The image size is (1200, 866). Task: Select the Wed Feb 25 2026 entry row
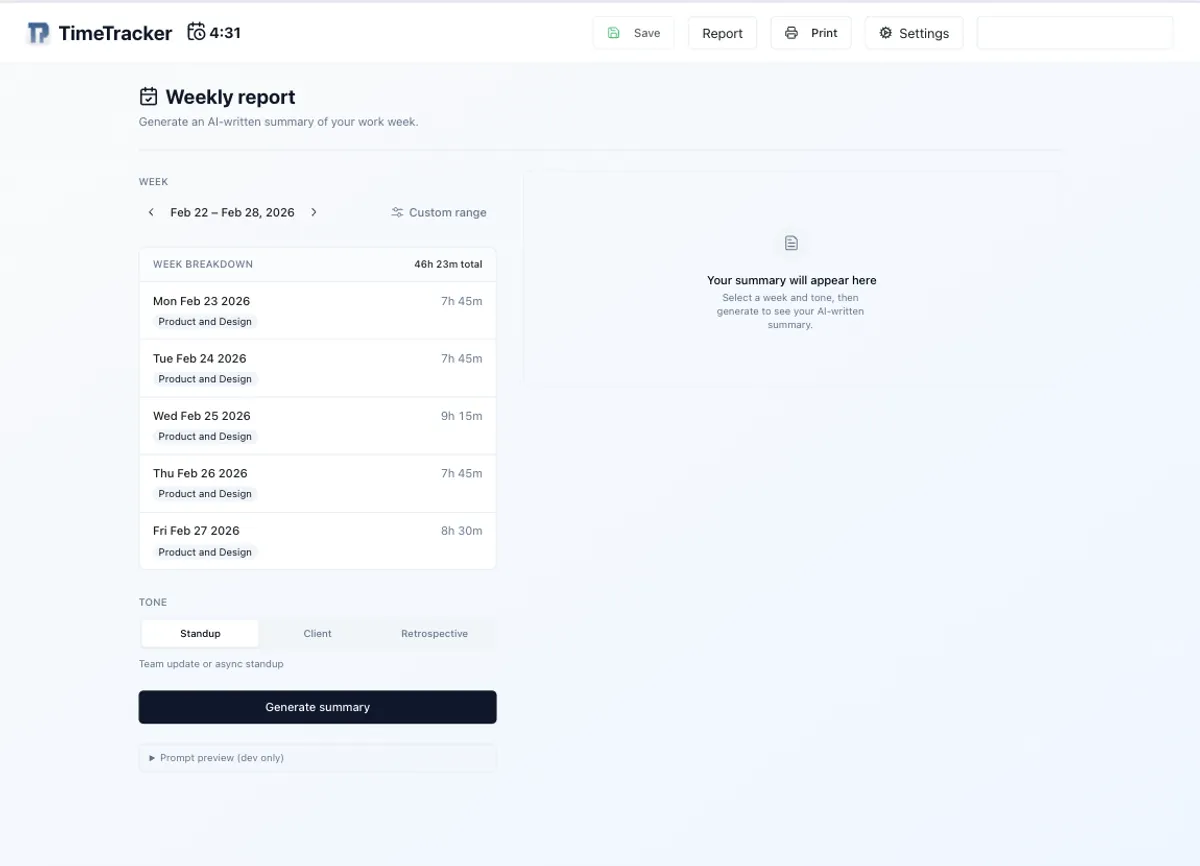[317, 425]
